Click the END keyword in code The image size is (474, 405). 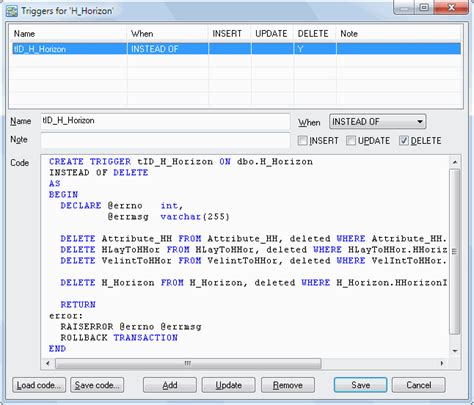(57, 348)
